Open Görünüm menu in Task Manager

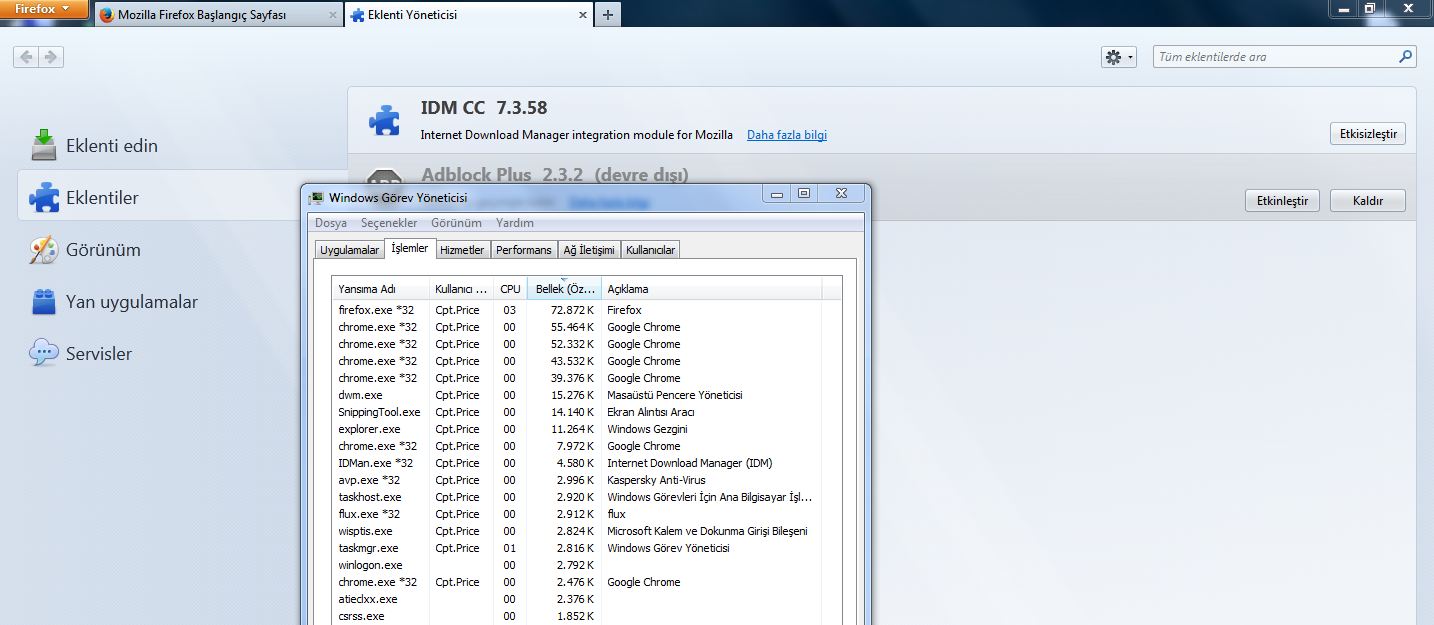coord(456,223)
